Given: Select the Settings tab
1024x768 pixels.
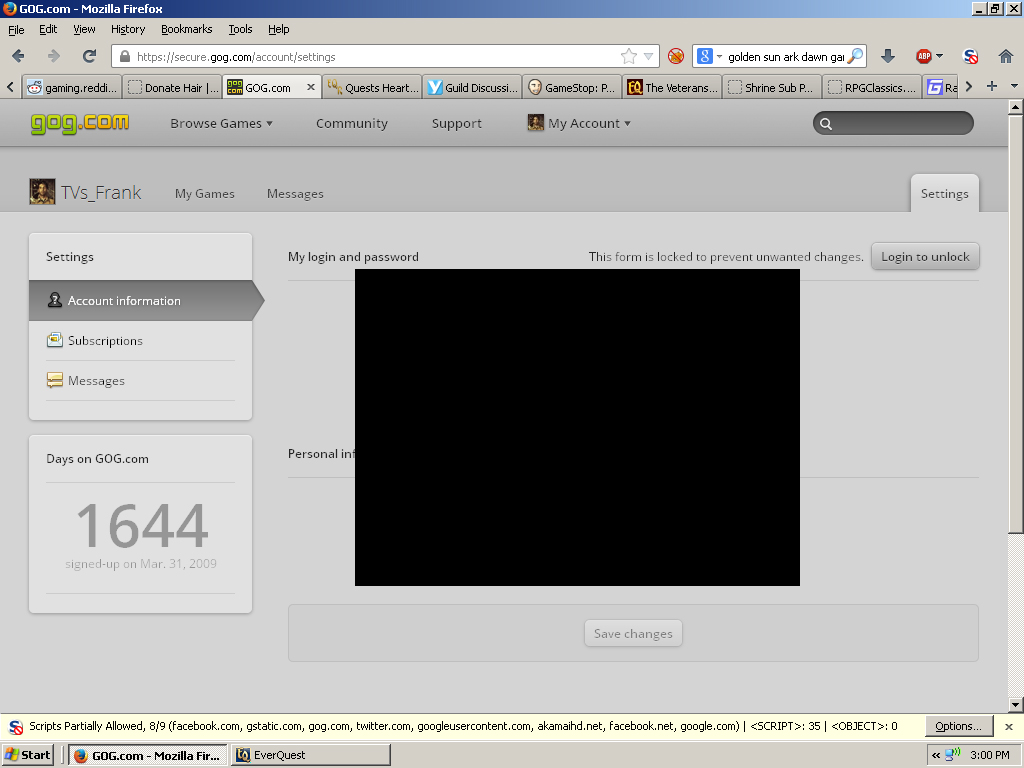Looking at the screenshot, I should point(944,193).
